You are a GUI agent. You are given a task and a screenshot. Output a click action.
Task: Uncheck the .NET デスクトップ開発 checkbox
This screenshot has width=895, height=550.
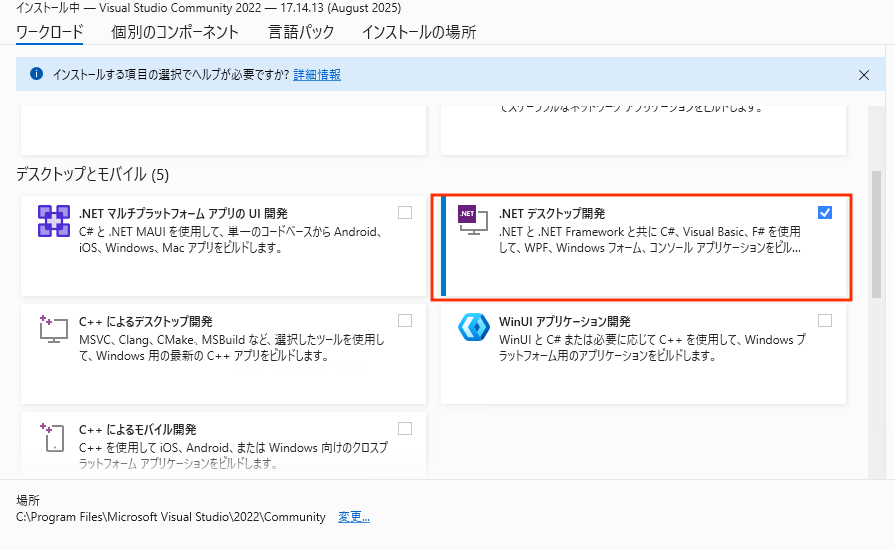824,213
